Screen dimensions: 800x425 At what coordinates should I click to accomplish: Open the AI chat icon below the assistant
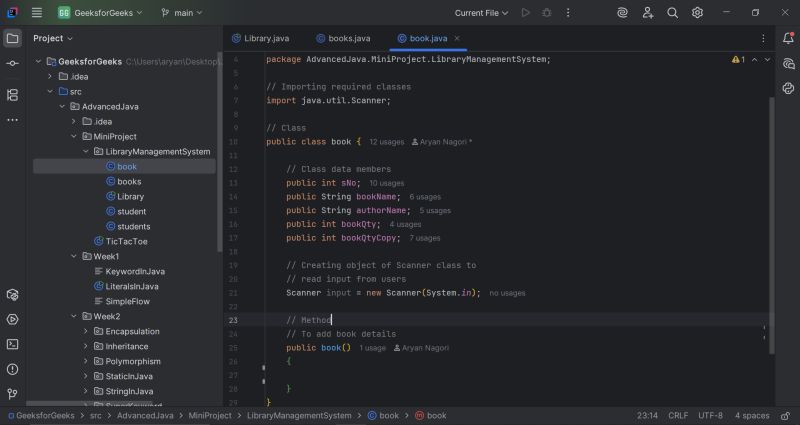pos(788,88)
